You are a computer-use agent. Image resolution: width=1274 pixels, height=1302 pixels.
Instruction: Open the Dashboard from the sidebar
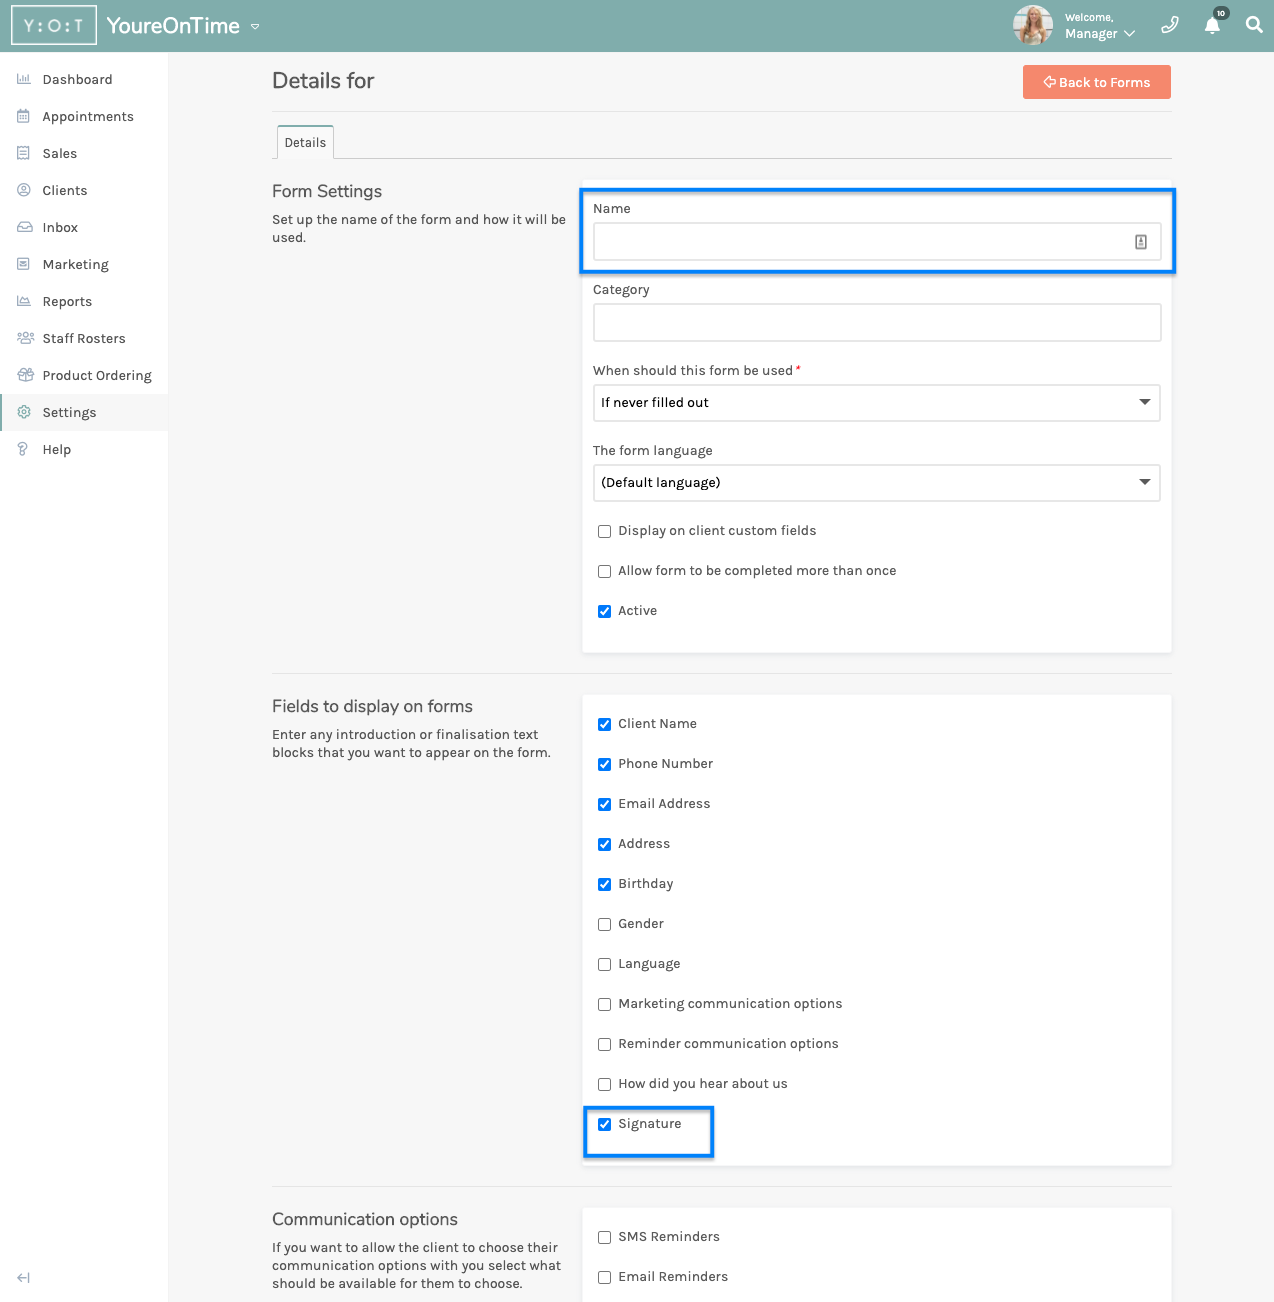tap(78, 79)
